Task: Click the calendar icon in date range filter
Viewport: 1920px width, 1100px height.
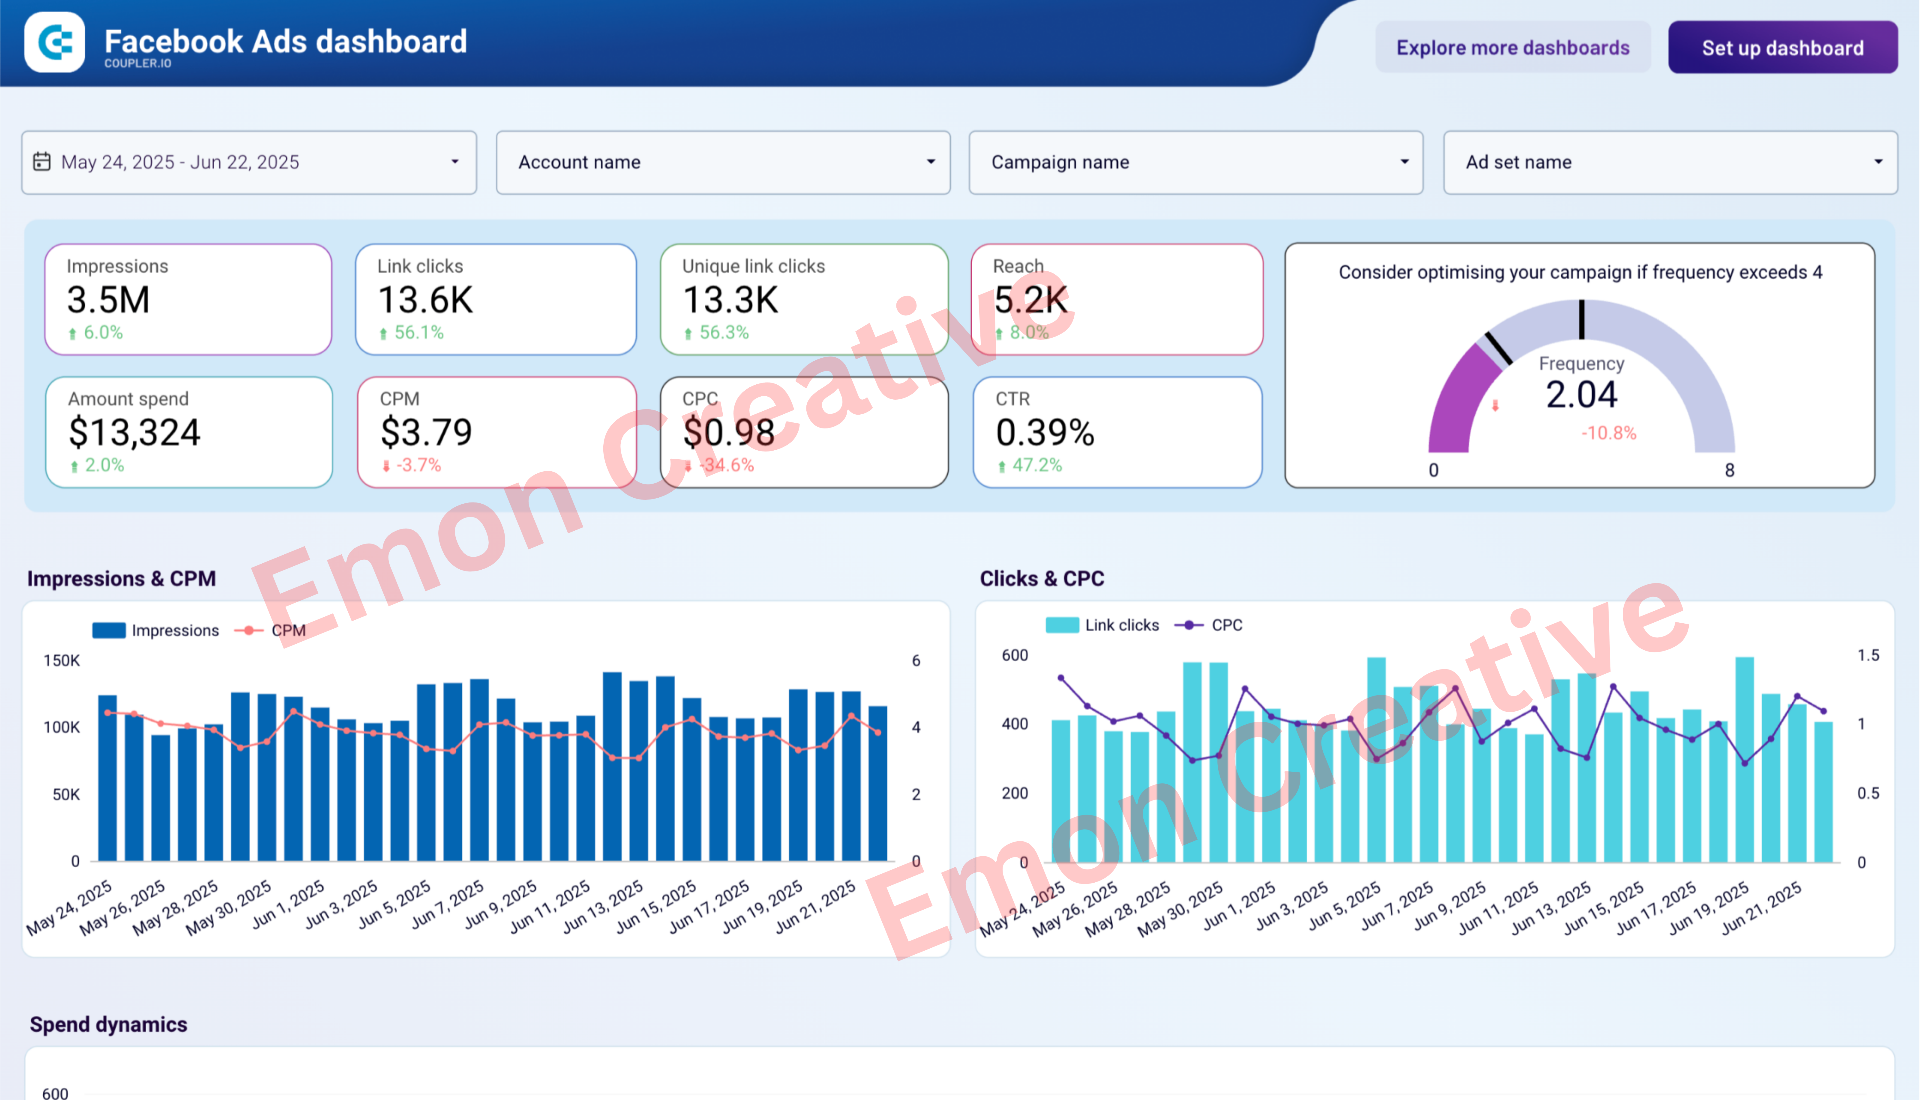Action: tap(42, 162)
